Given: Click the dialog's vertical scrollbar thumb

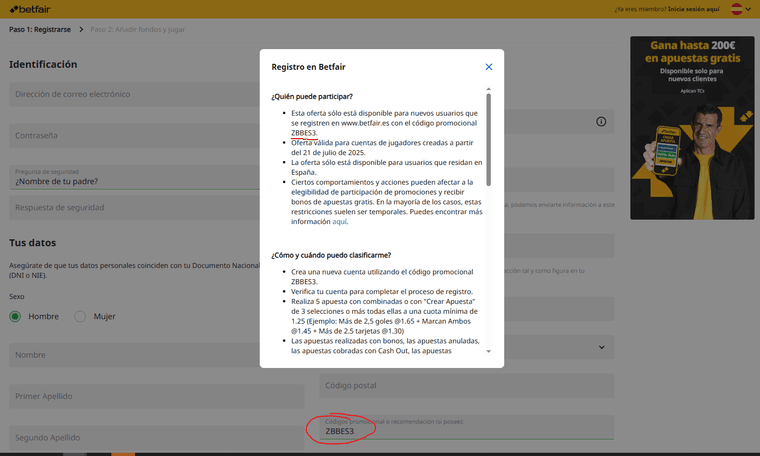Looking at the screenshot, I should (489, 140).
